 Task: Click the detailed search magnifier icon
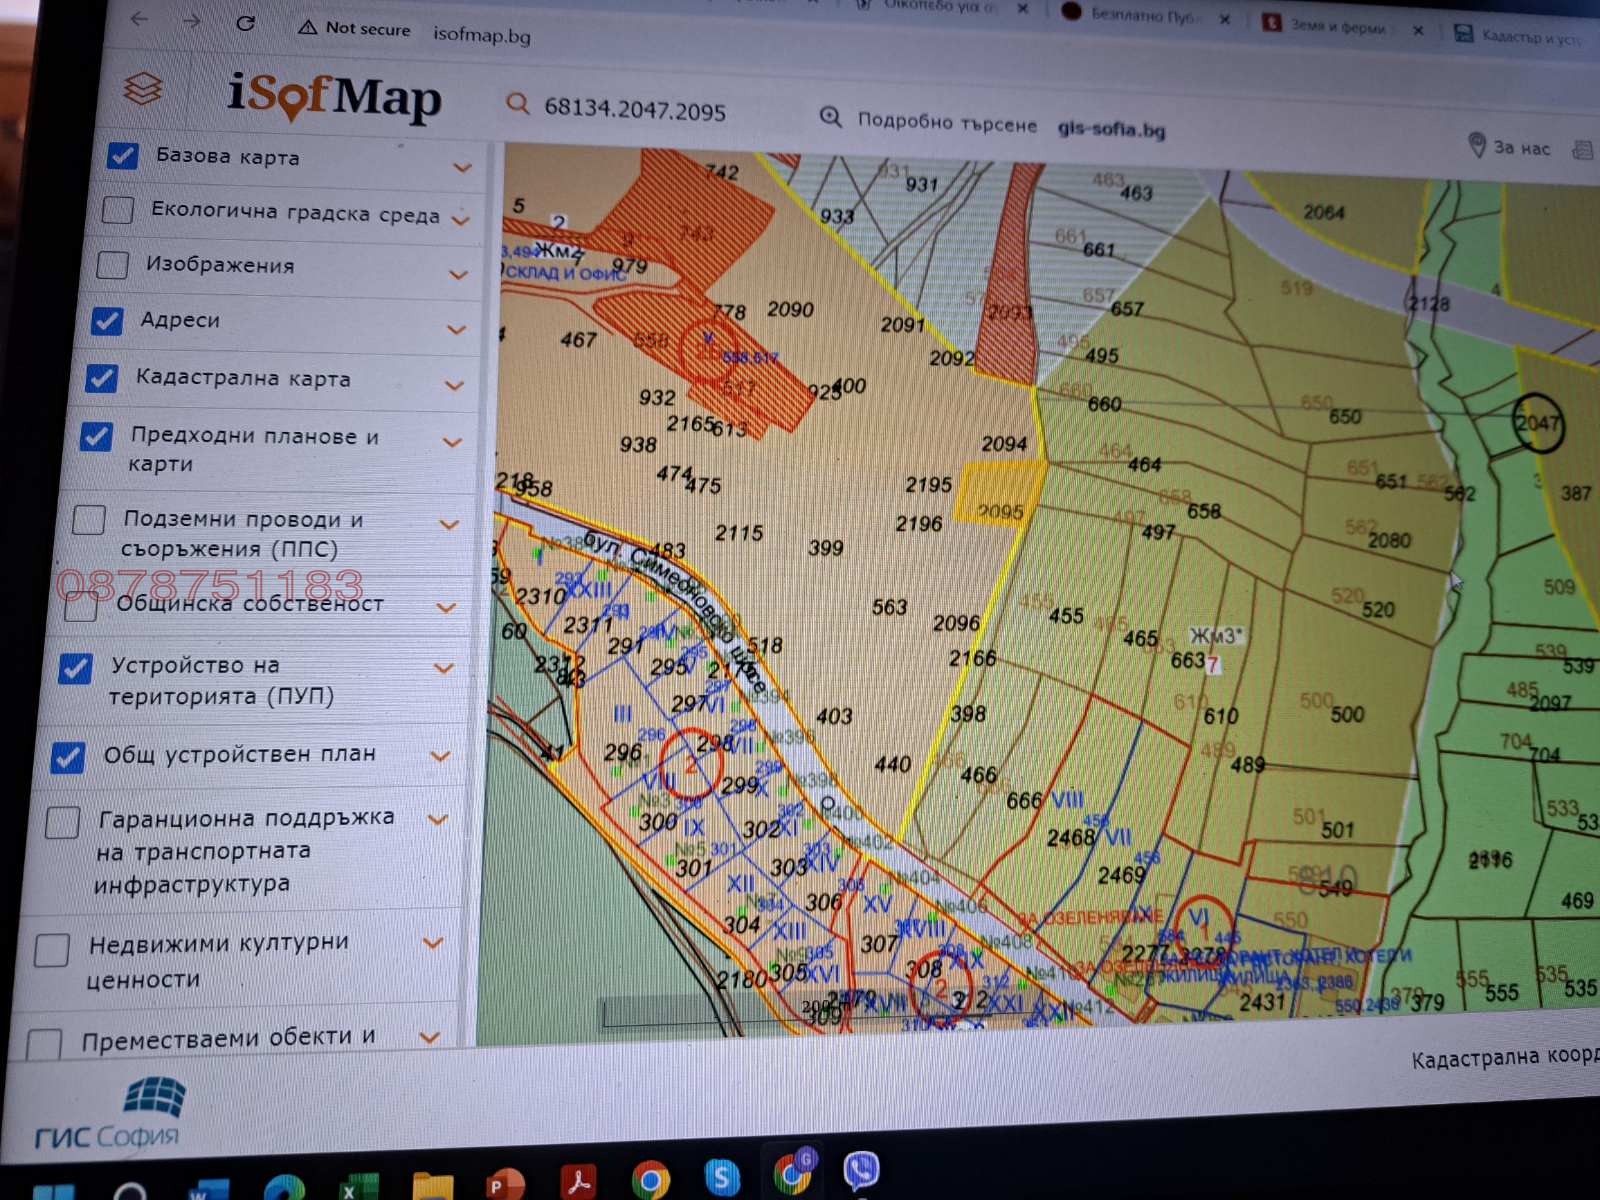click(x=830, y=117)
